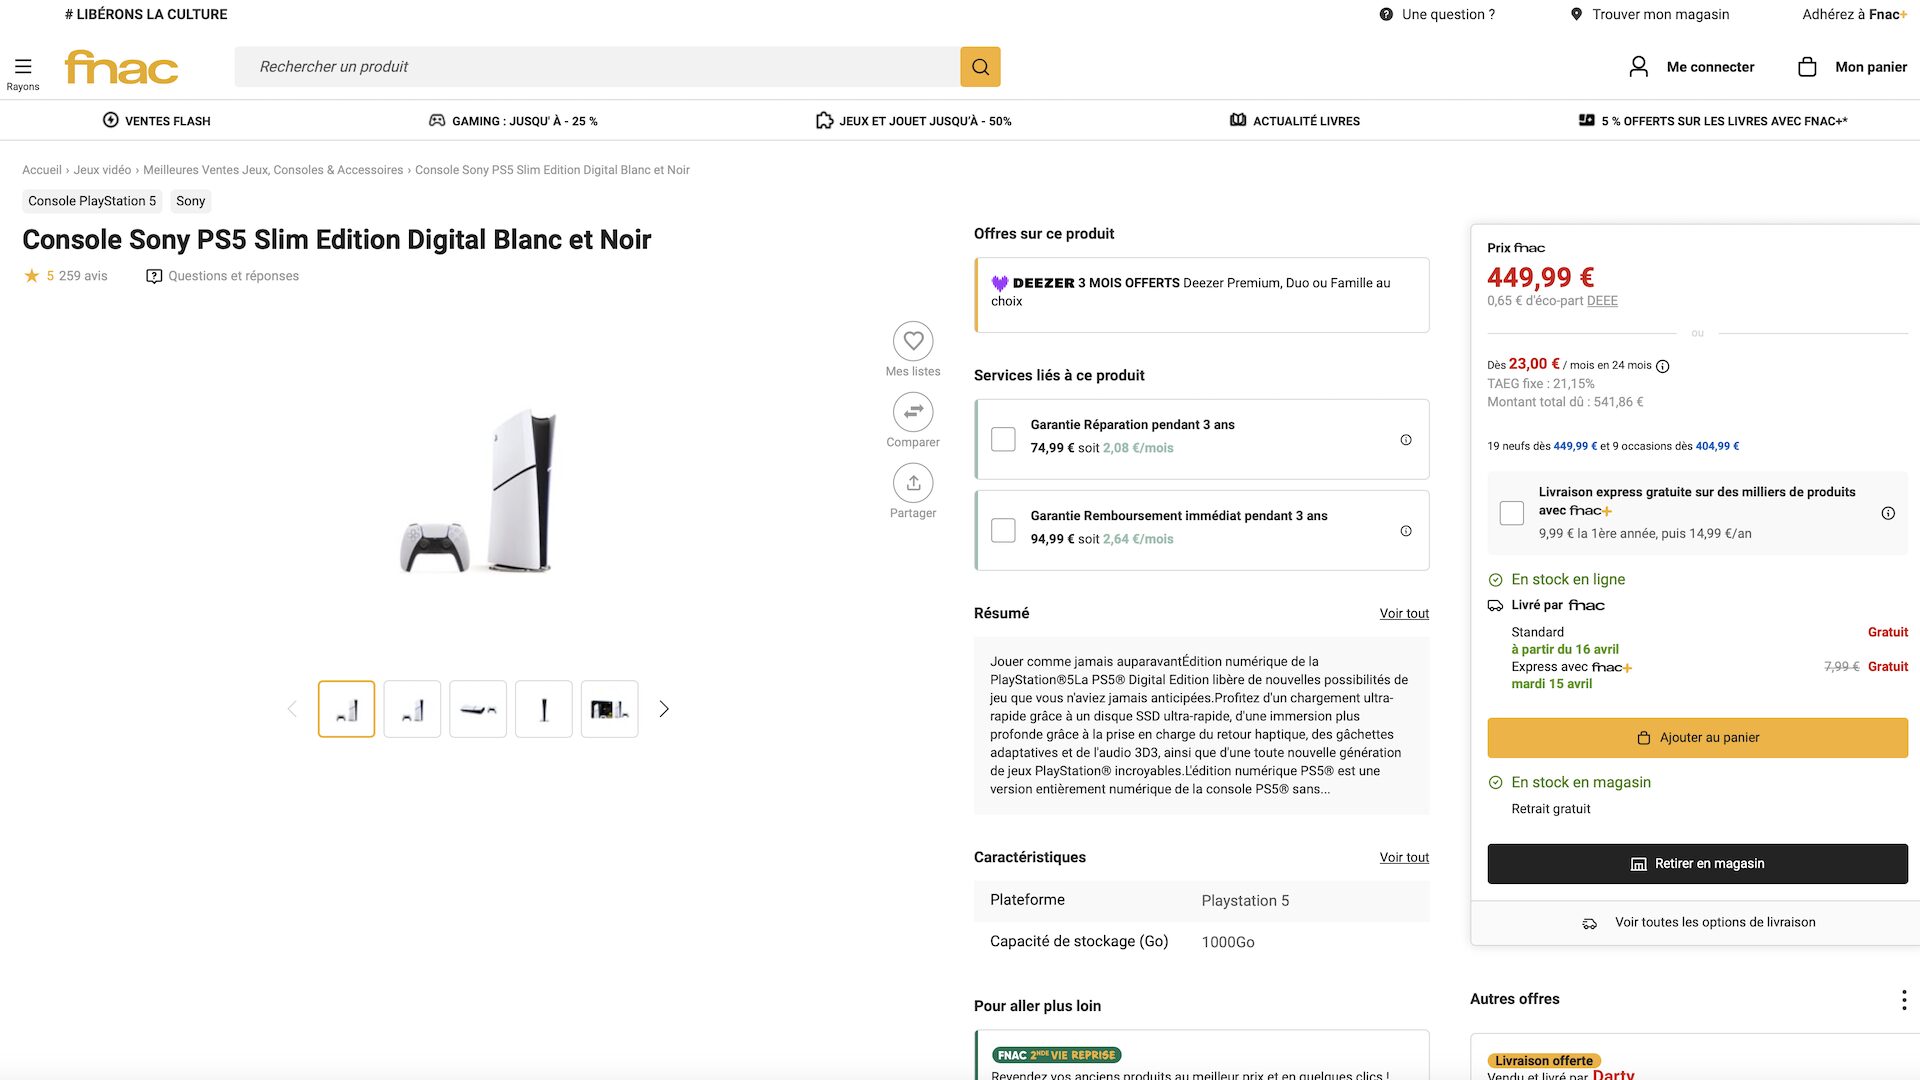Click the 404,99 € occasions price link
This screenshot has height=1080, width=1920.
click(1717, 447)
